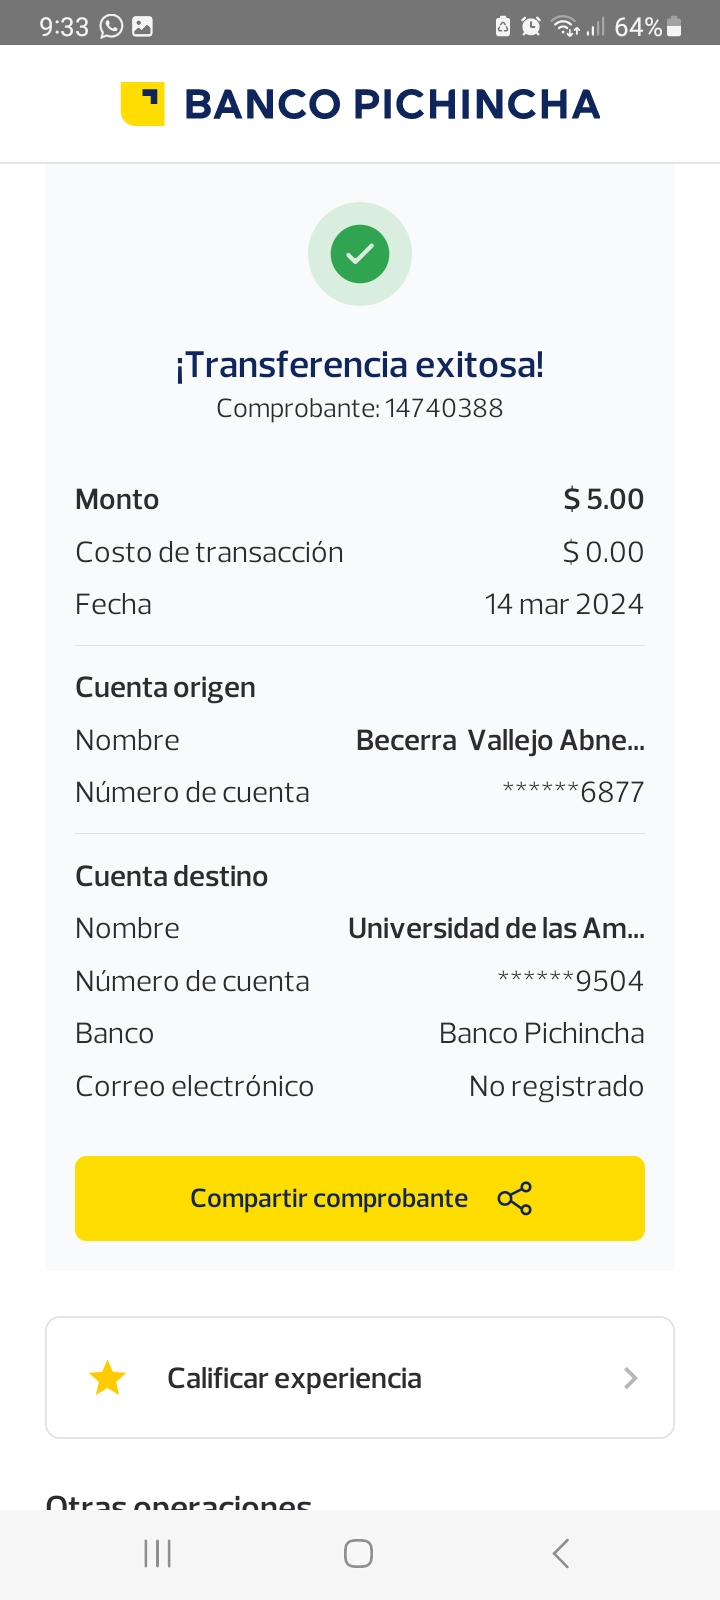Open the recent apps navigation button
This screenshot has height=1600, width=720.
pyautogui.click(x=158, y=1553)
